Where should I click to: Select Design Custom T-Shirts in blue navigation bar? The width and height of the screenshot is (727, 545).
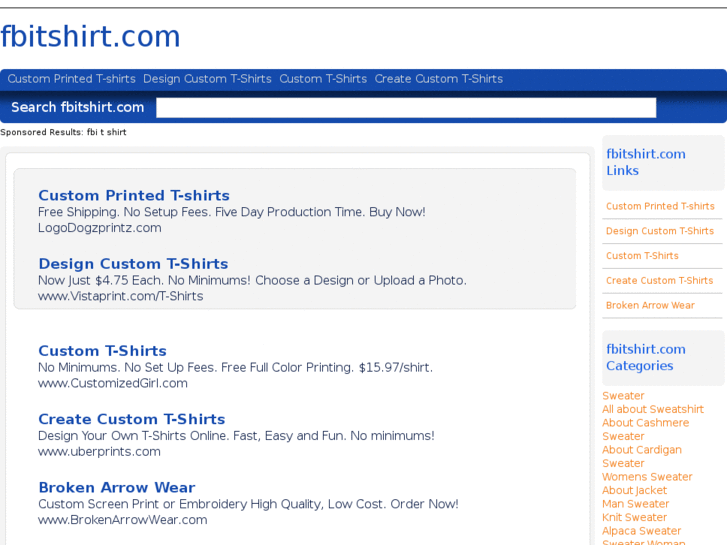coord(207,79)
